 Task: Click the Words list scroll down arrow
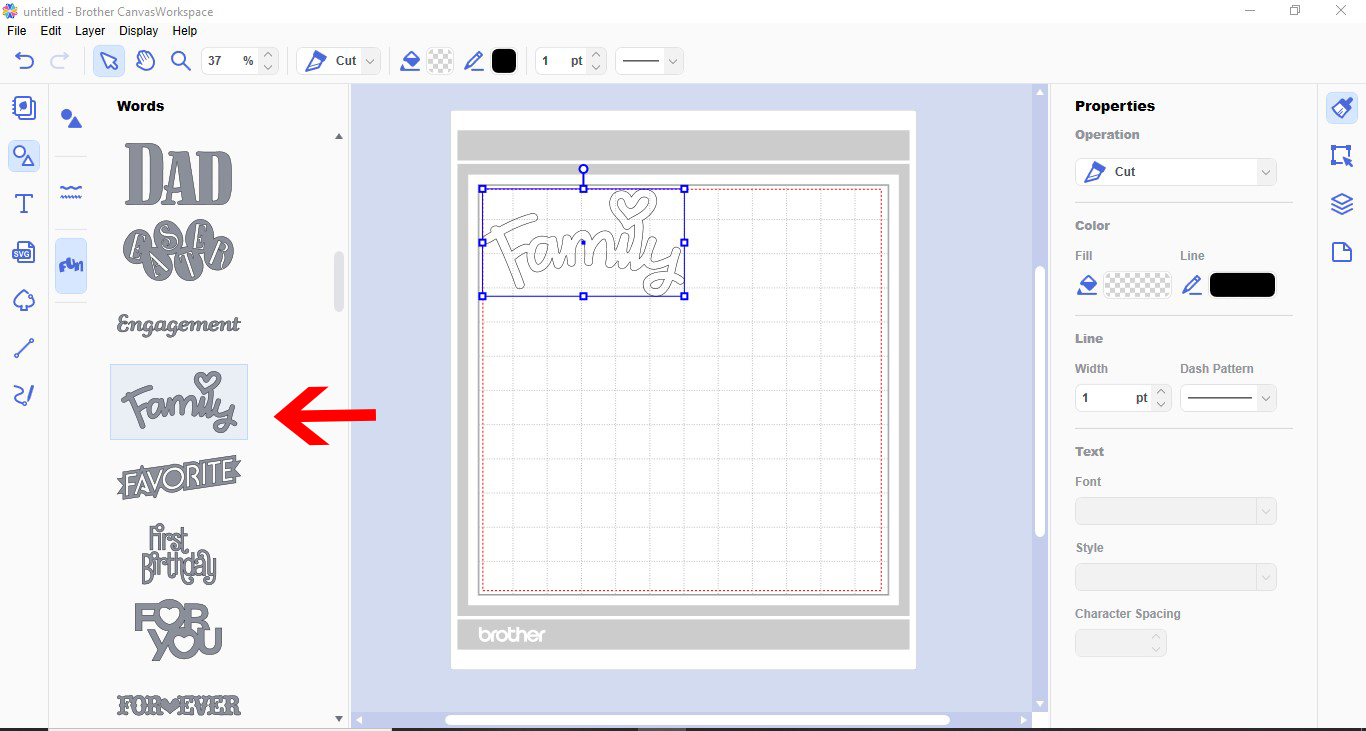[339, 718]
